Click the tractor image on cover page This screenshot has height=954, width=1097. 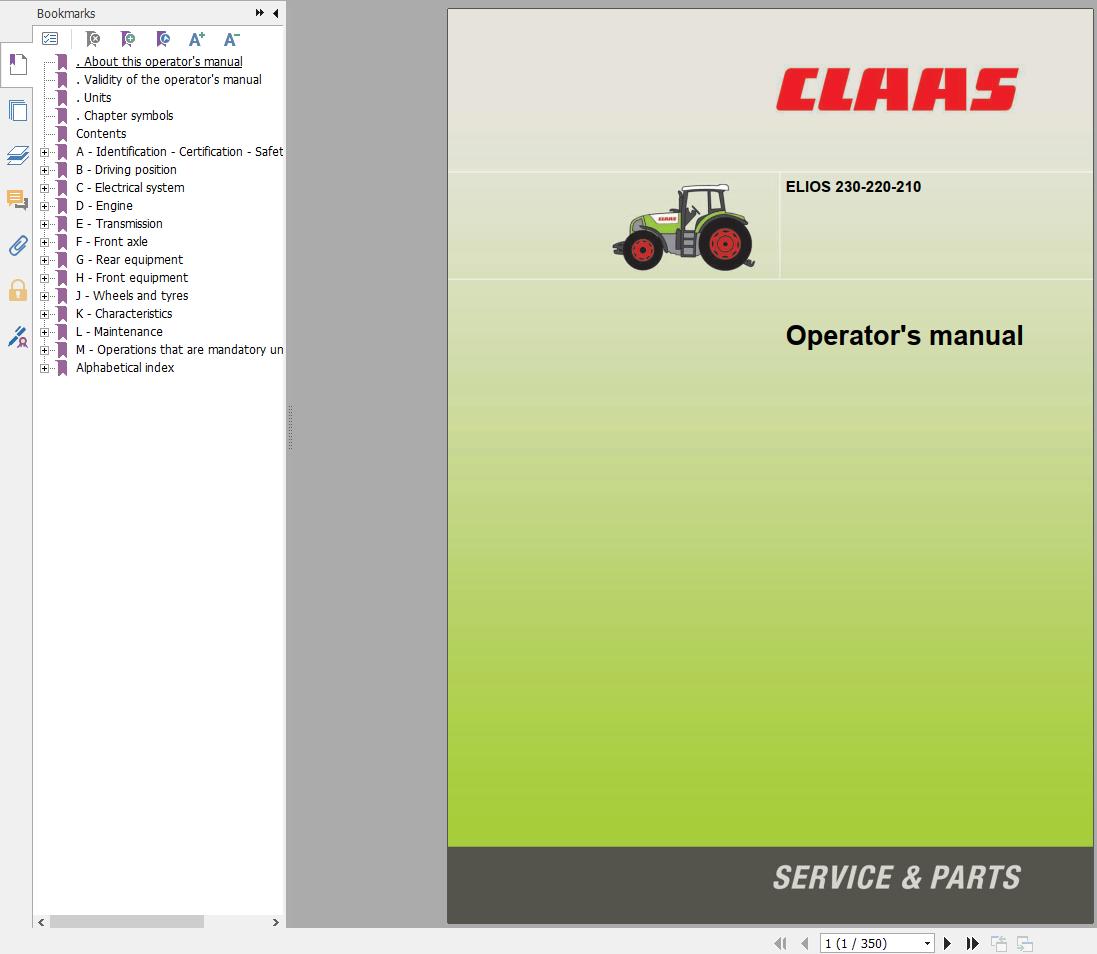pyautogui.click(x=684, y=227)
